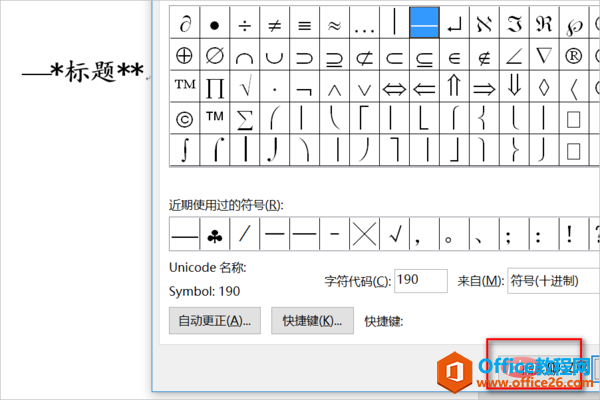Choose the copyright © symbol

(x=184, y=118)
